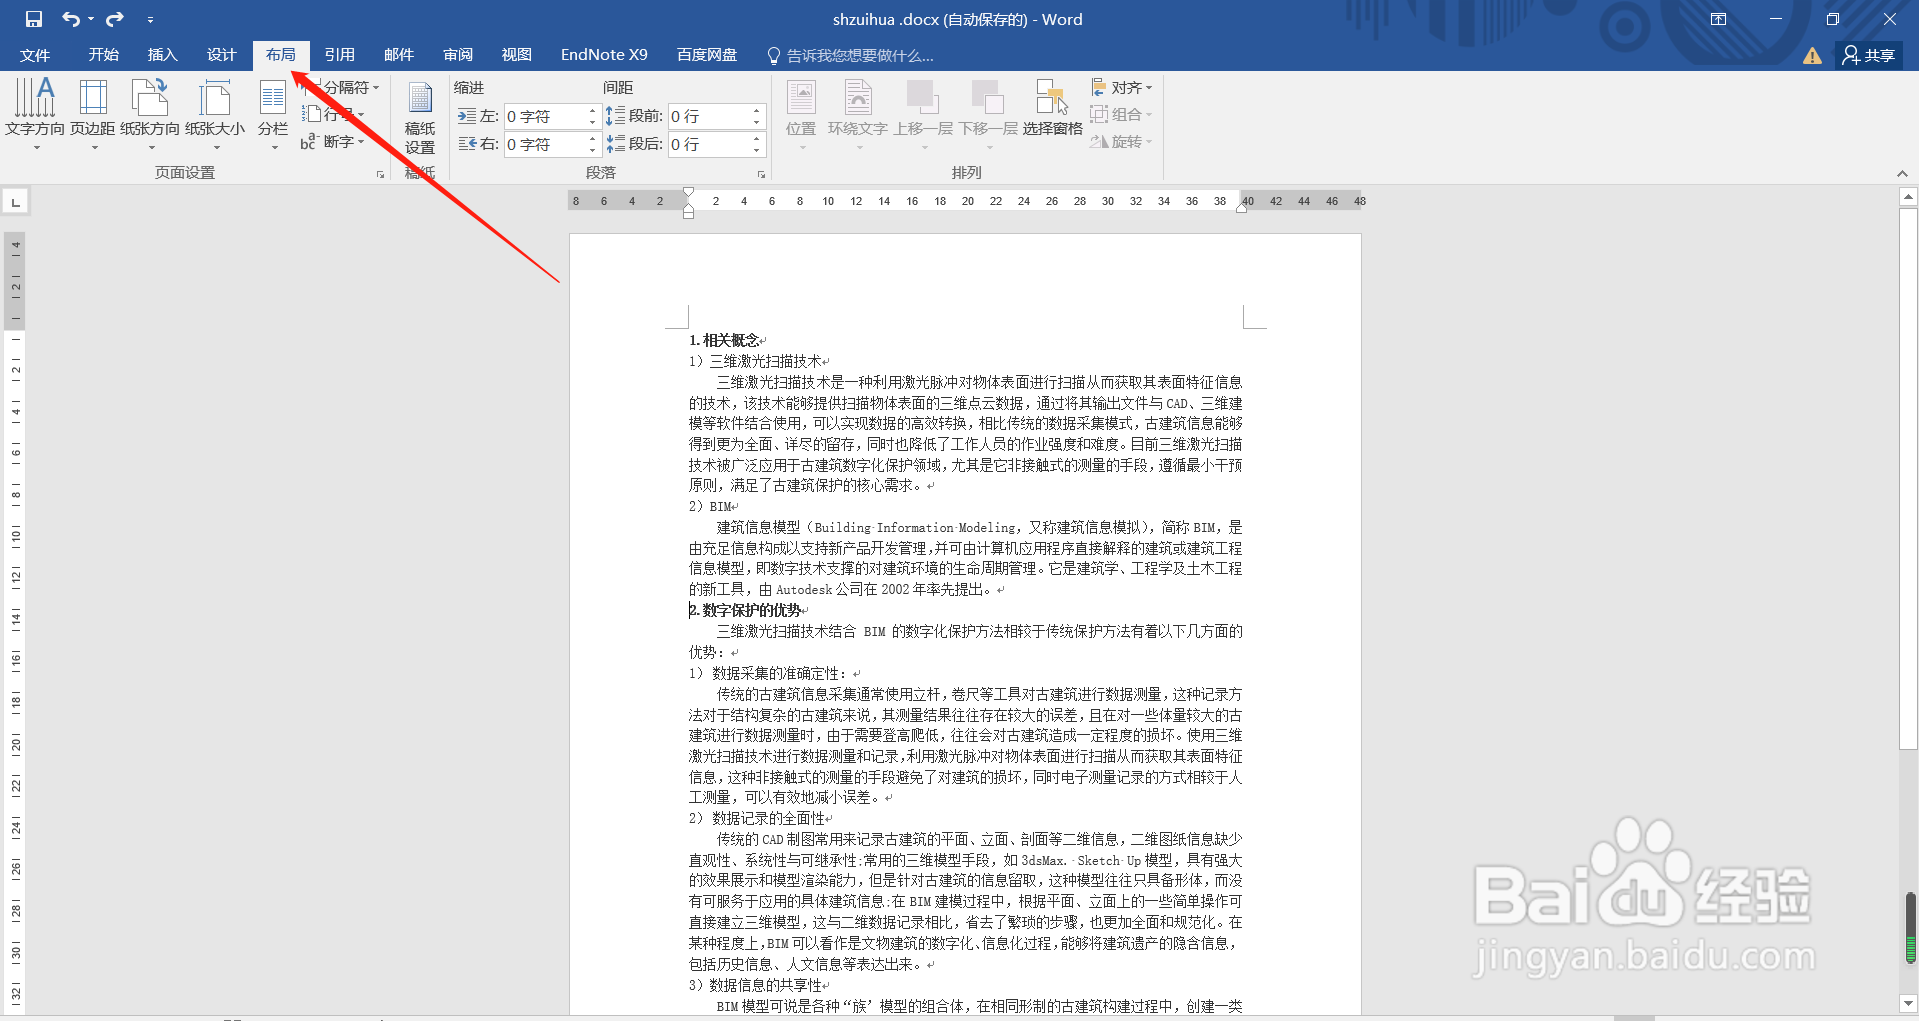Click the line 1）三维激光扫描技术
The height and width of the screenshot is (1021, 1919).
(755, 362)
